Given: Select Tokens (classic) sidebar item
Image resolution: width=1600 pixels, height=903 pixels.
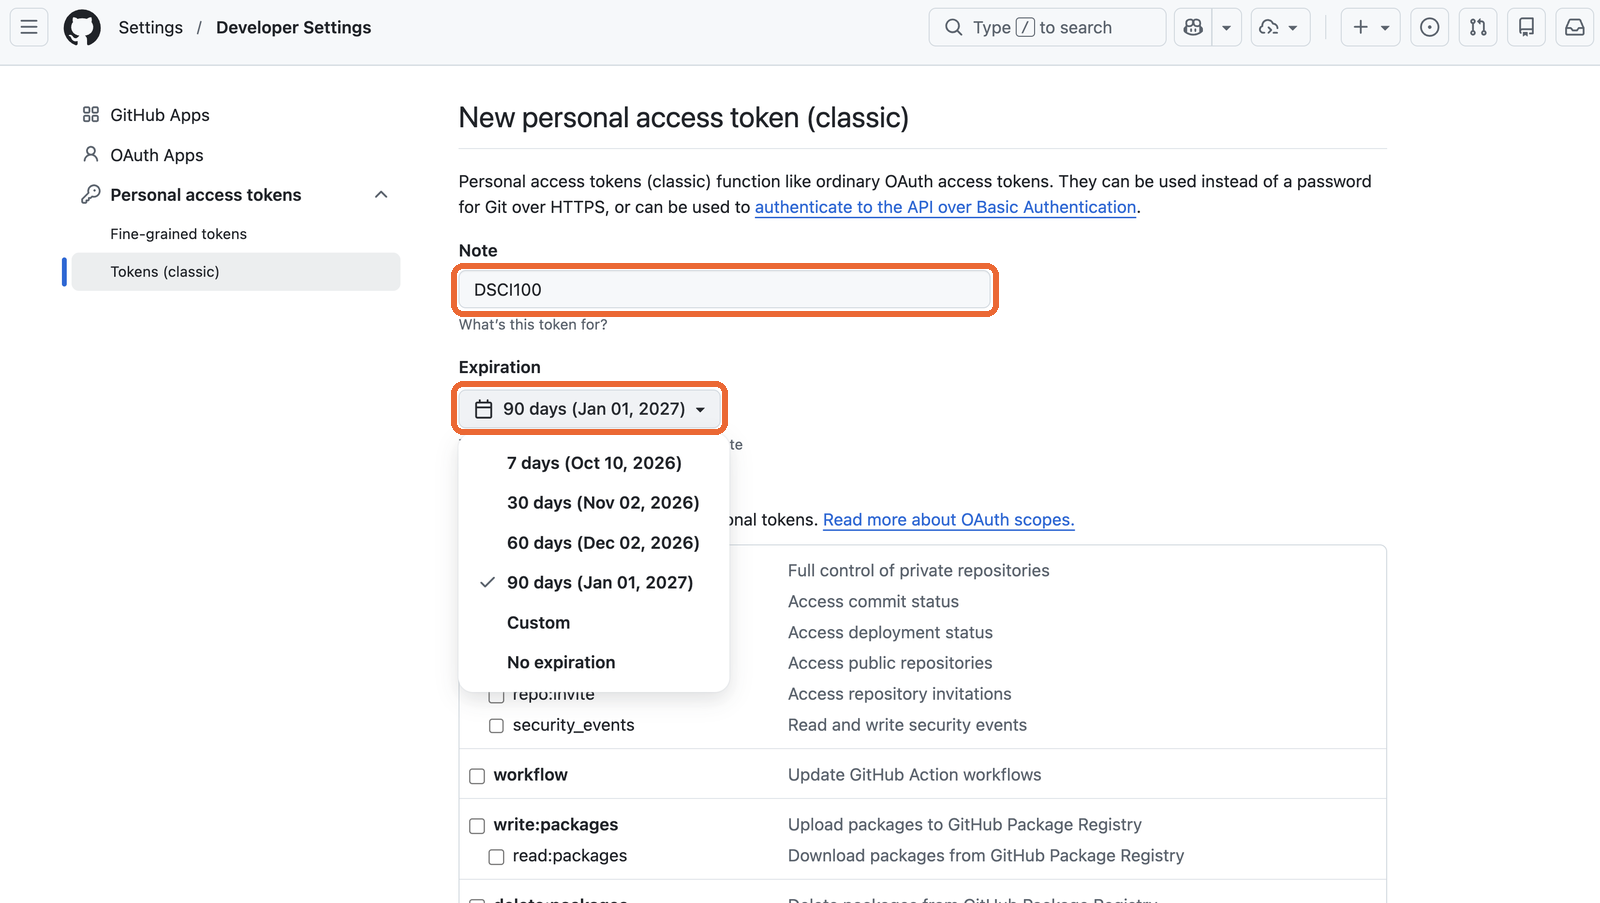Looking at the screenshot, I should [x=236, y=272].
